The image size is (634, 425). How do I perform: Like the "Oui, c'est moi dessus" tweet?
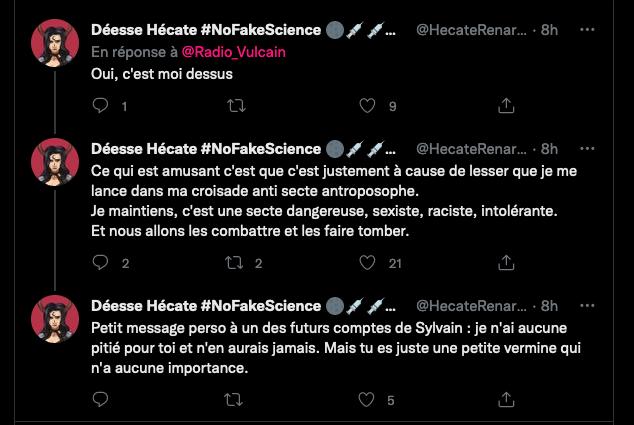pos(369,105)
